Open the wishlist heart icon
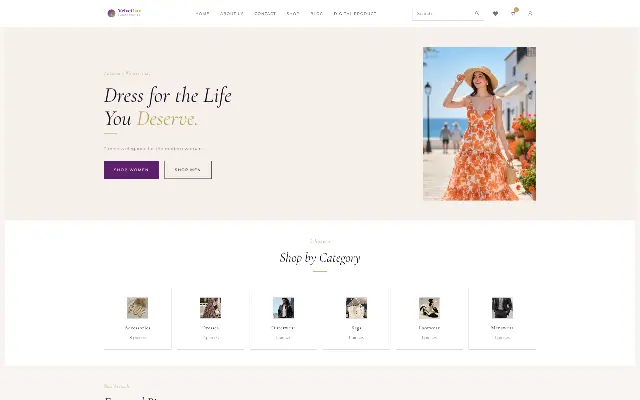 (495, 13)
